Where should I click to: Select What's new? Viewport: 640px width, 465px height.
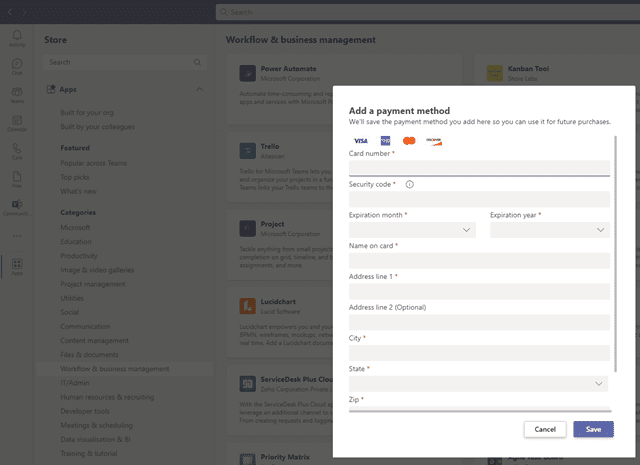coord(78,191)
